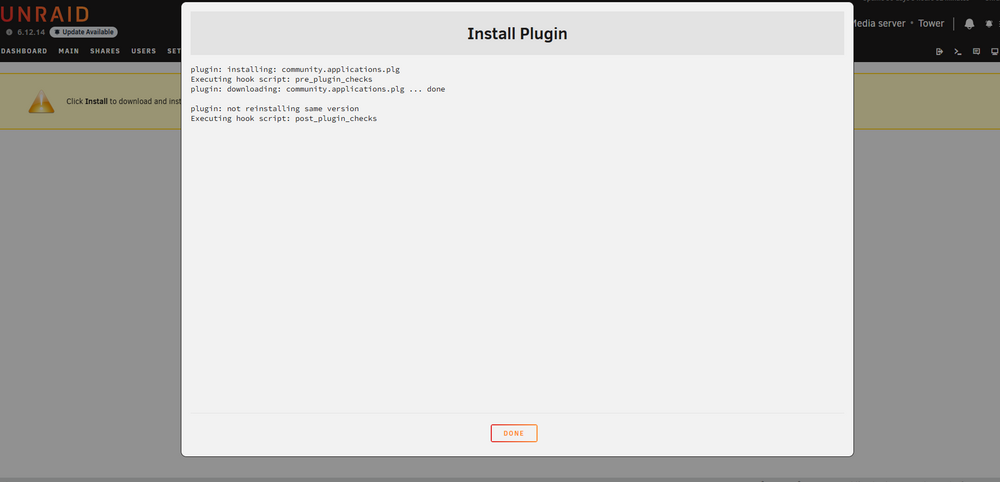This screenshot has width=1000, height=482.
Task: Click the DONE button in the dialog
Action: coord(513,434)
